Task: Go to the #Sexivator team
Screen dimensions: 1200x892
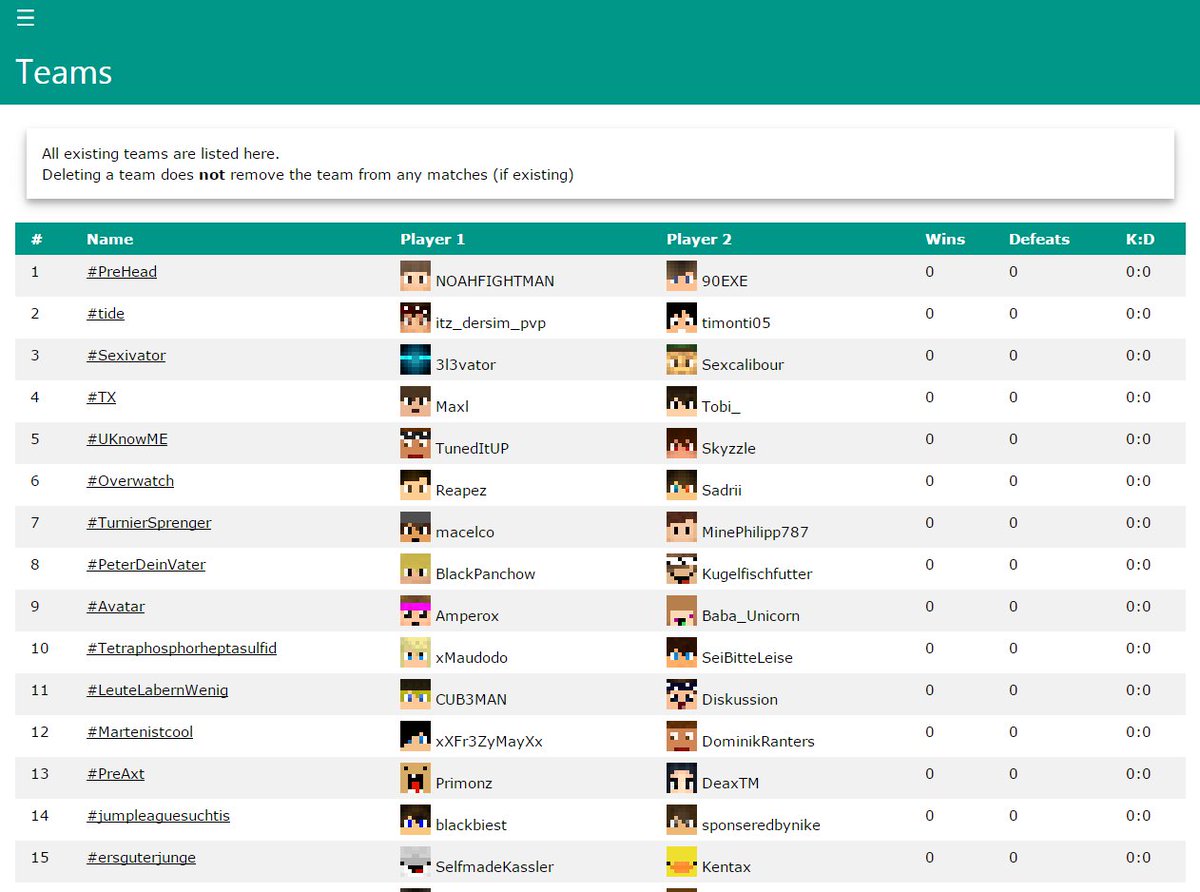Action: click(126, 356)
